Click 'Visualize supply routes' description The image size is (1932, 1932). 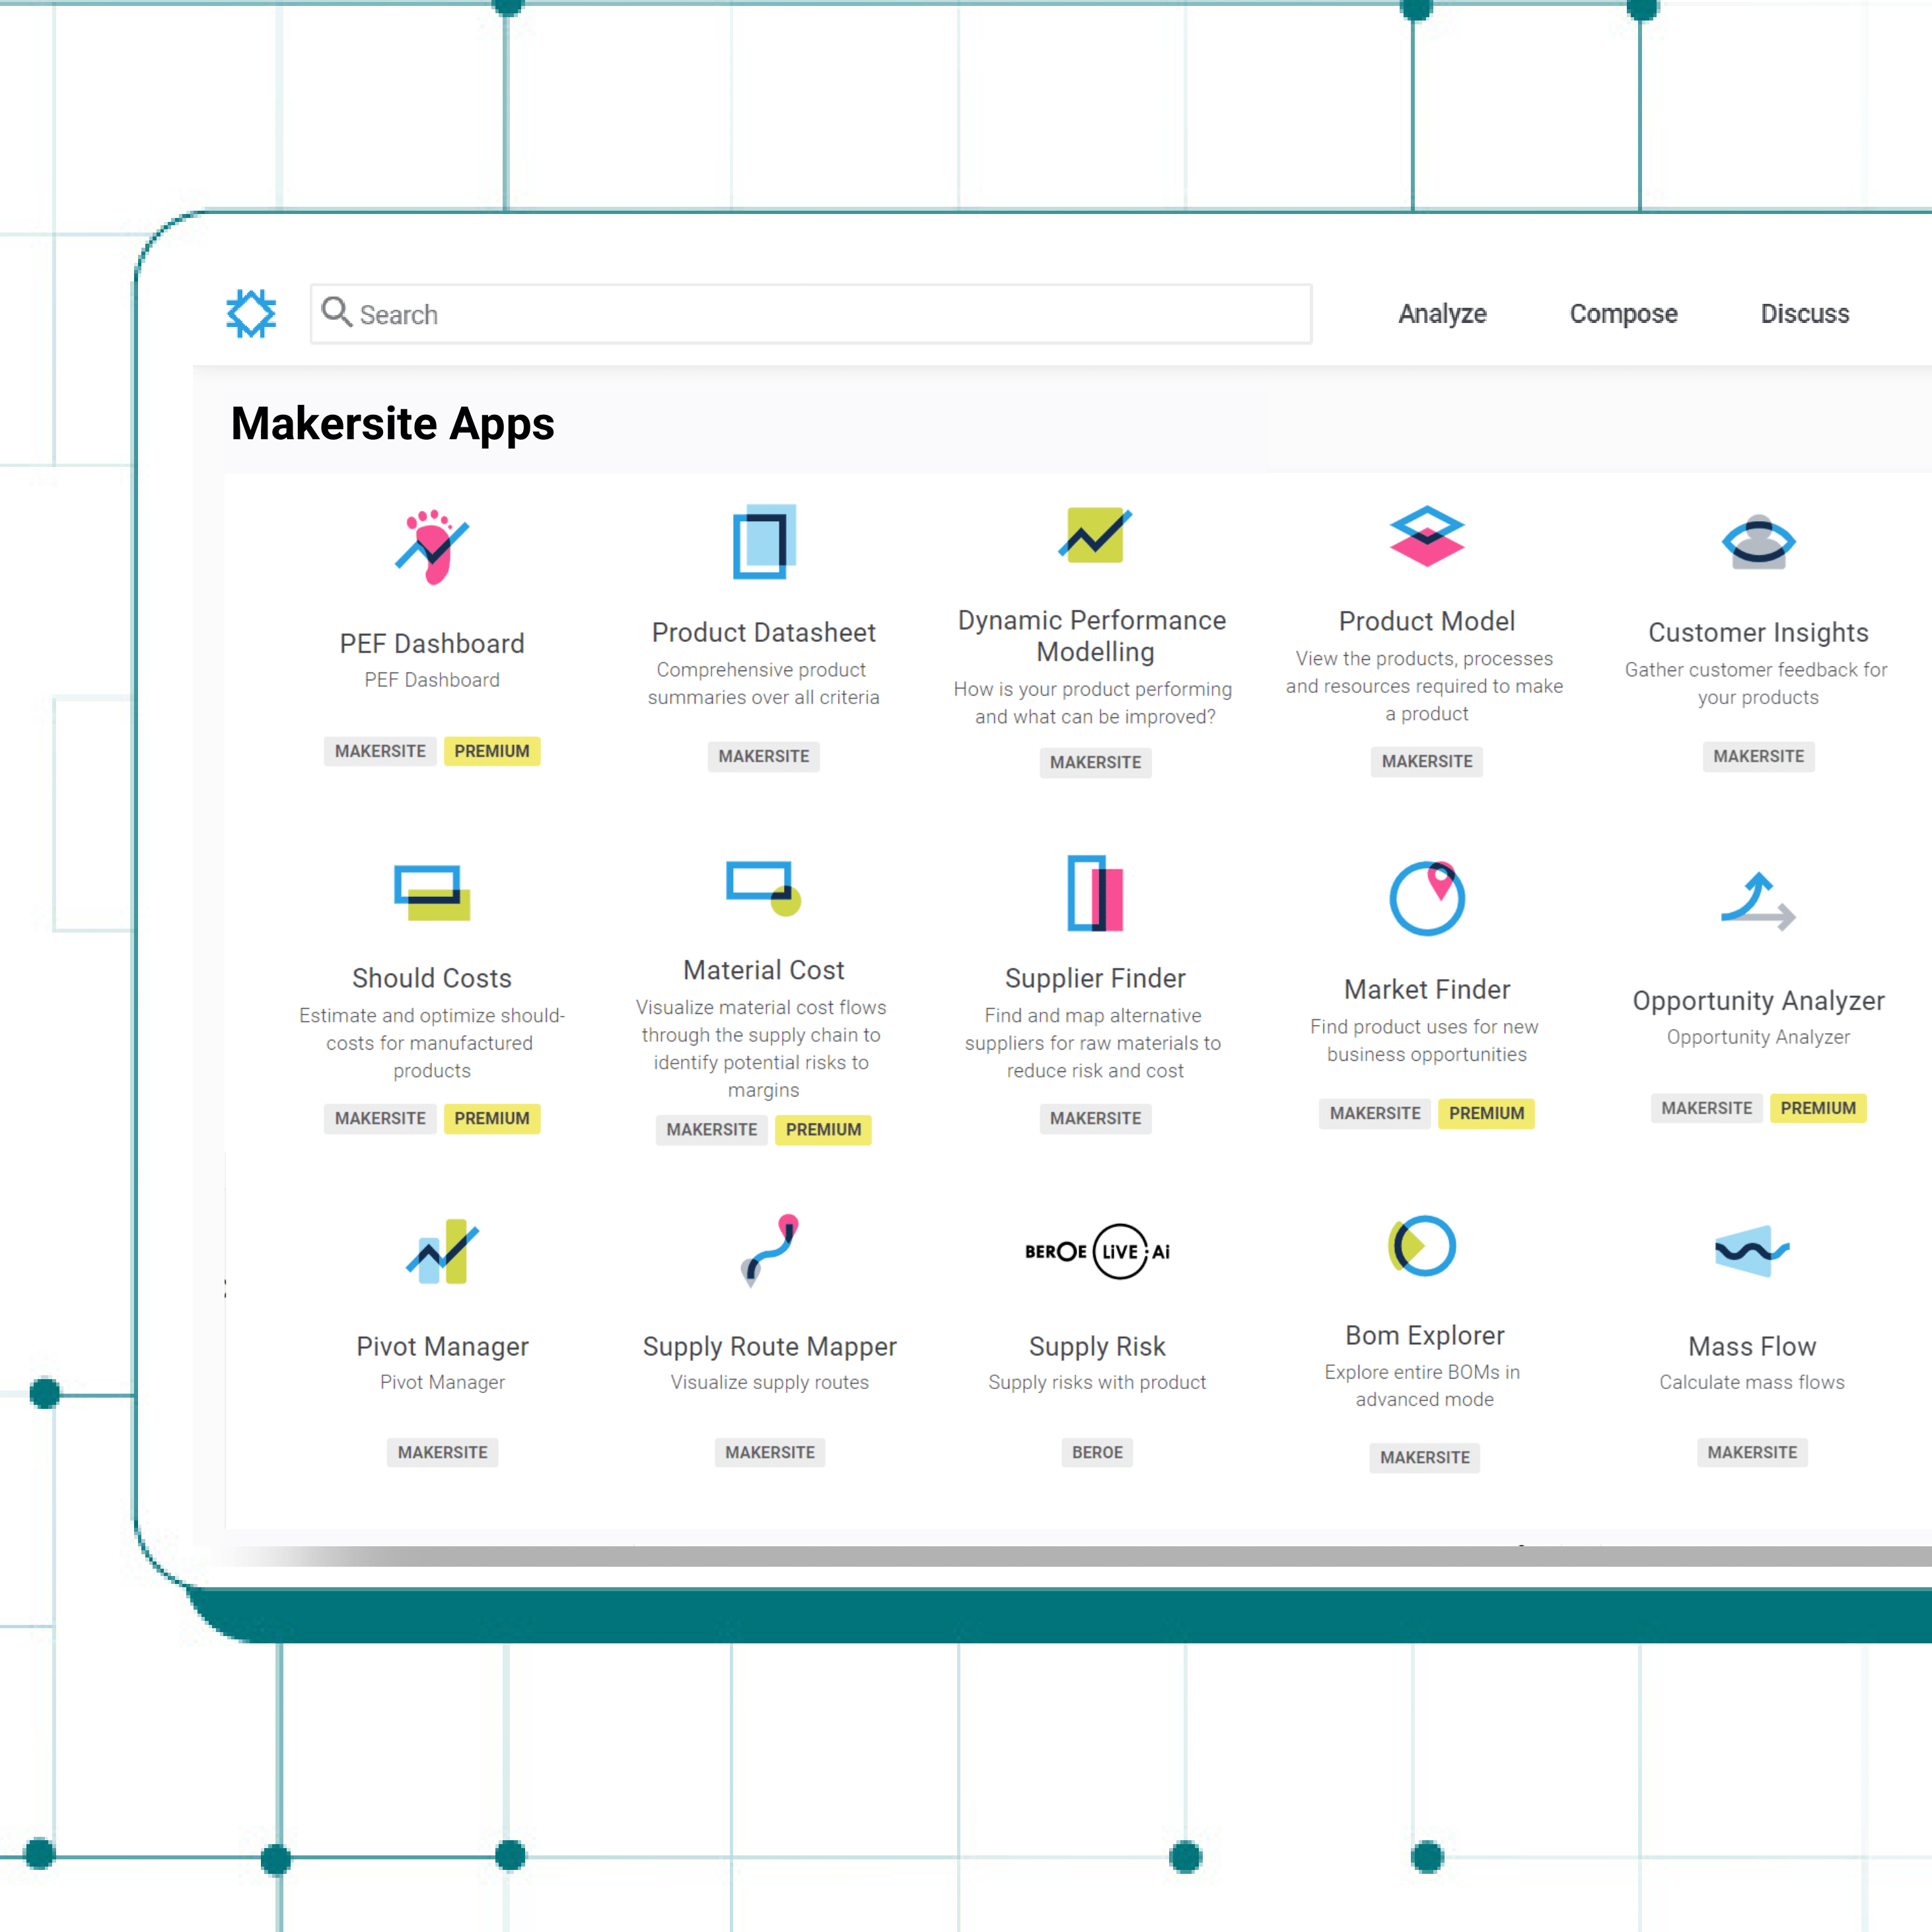[x=770, y=1382]
